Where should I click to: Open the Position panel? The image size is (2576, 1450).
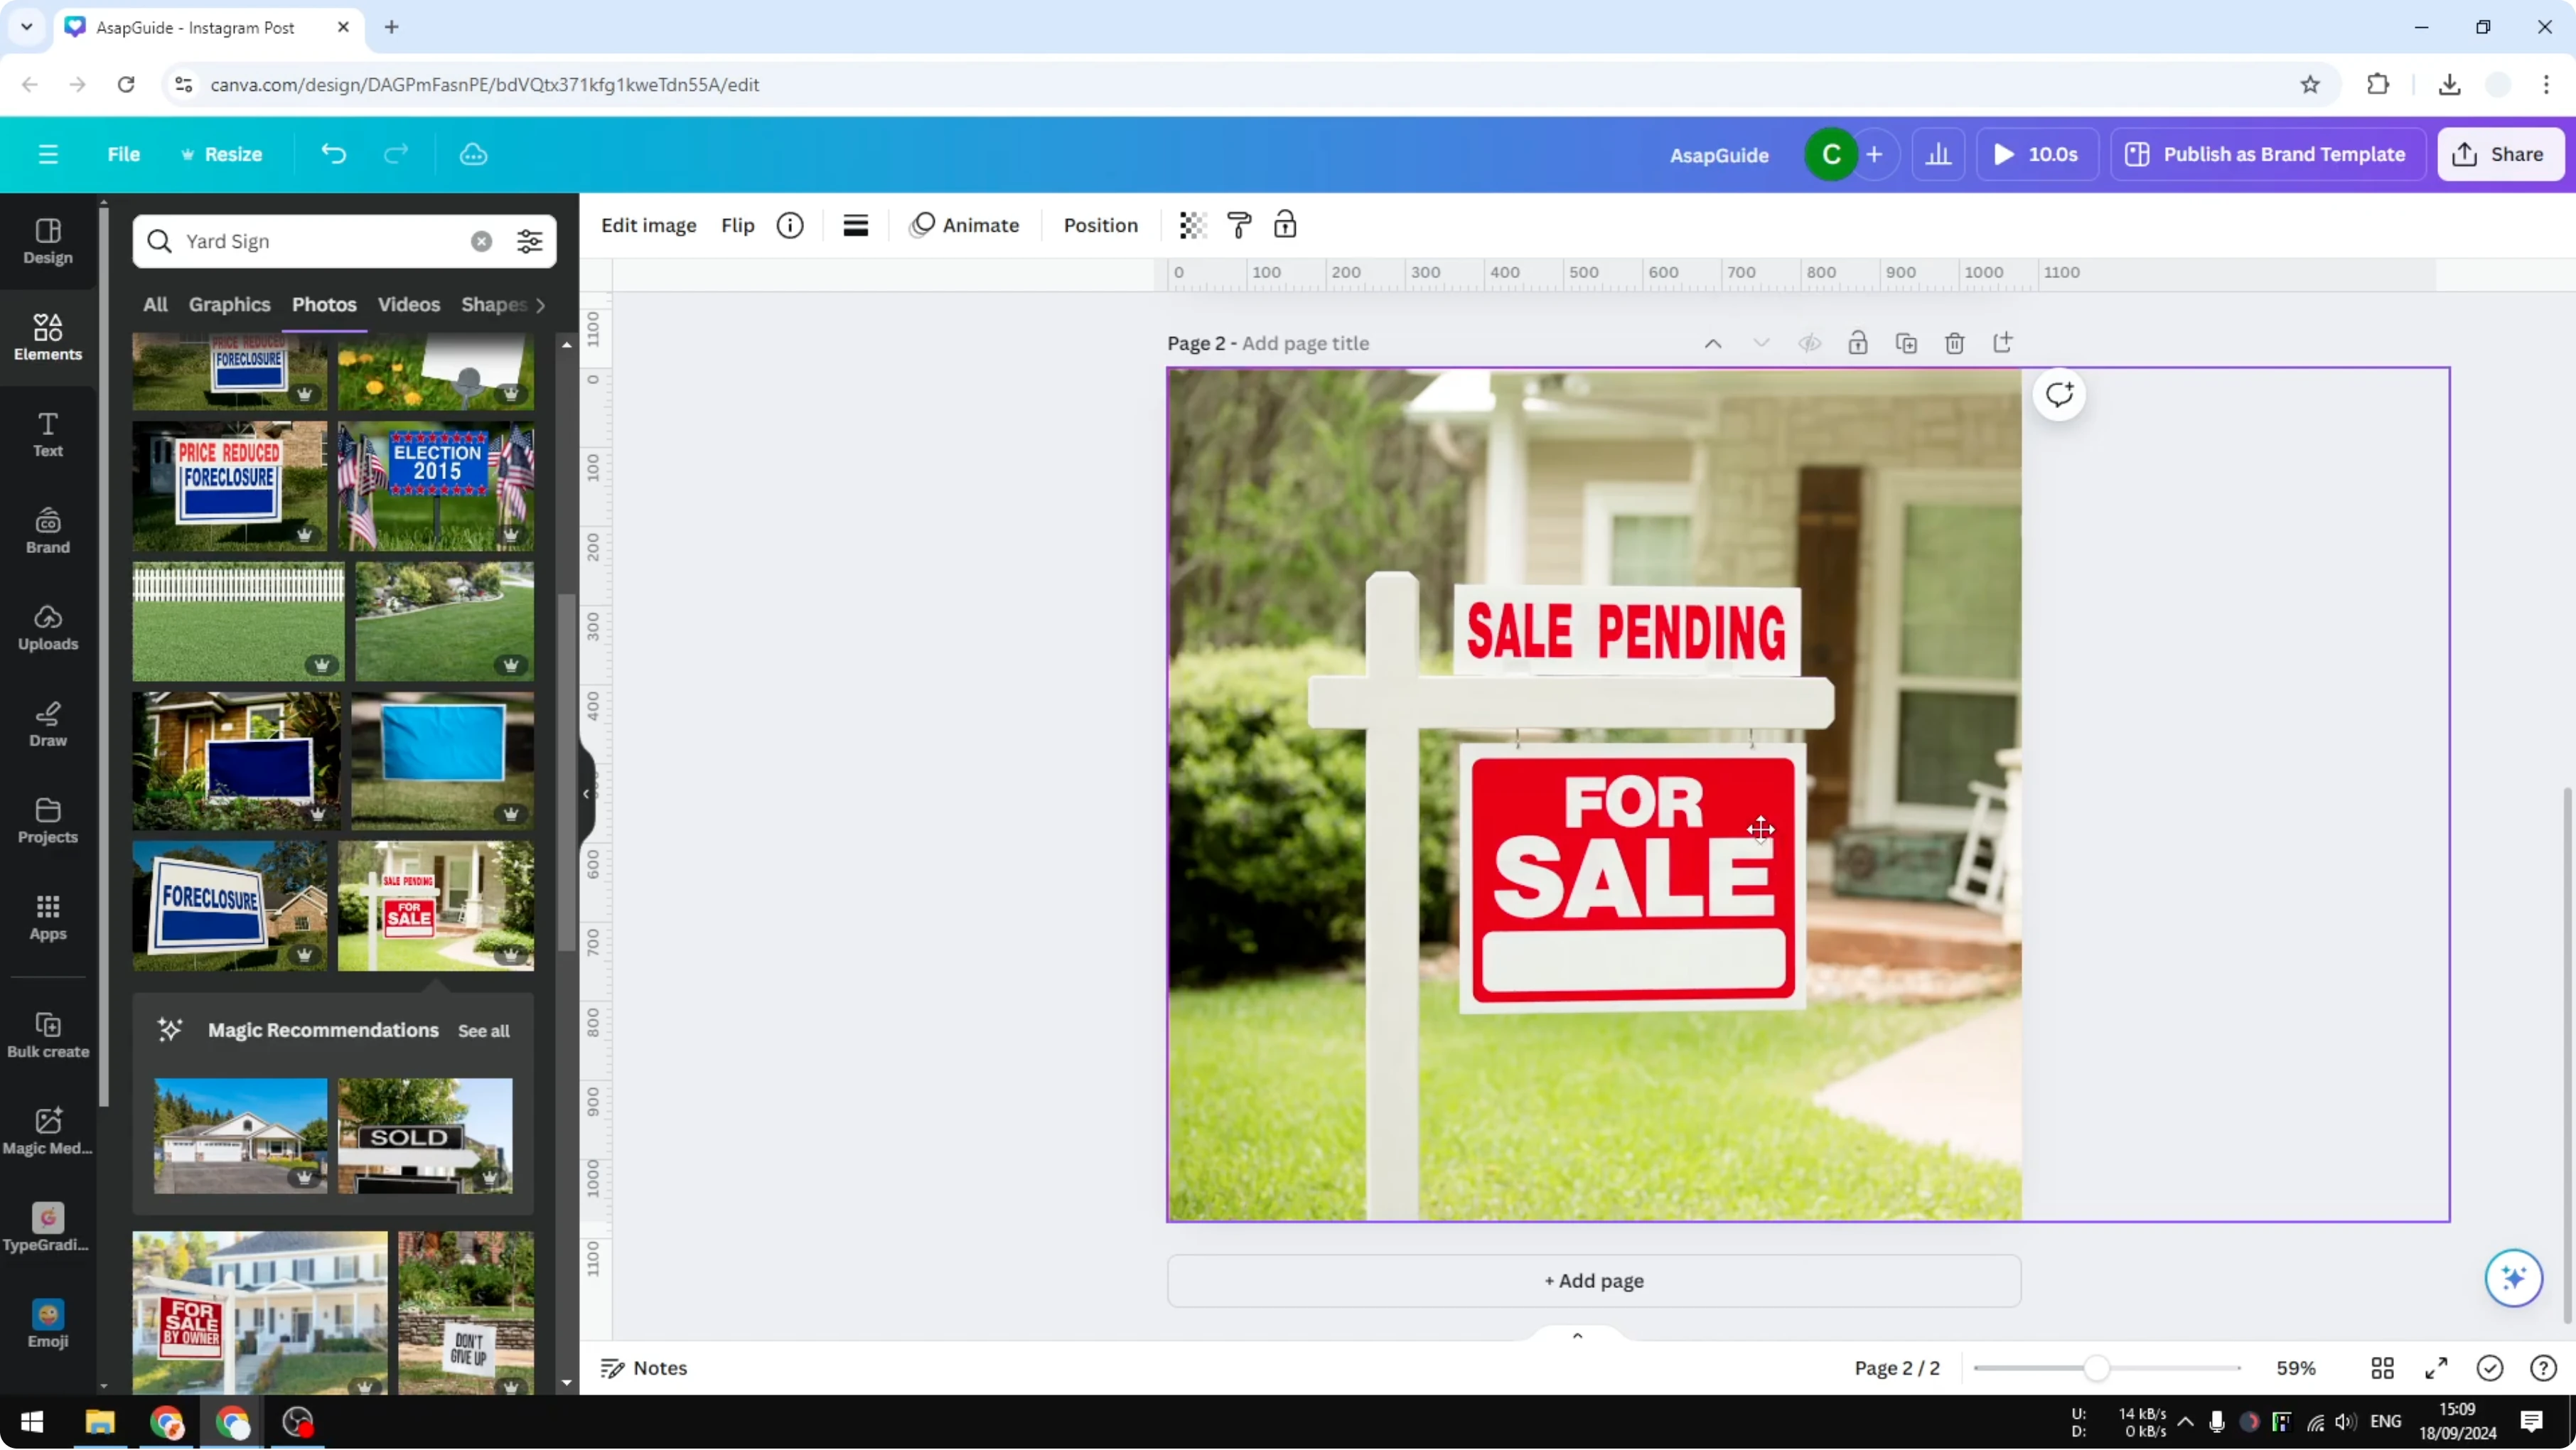pos(1100,225)
